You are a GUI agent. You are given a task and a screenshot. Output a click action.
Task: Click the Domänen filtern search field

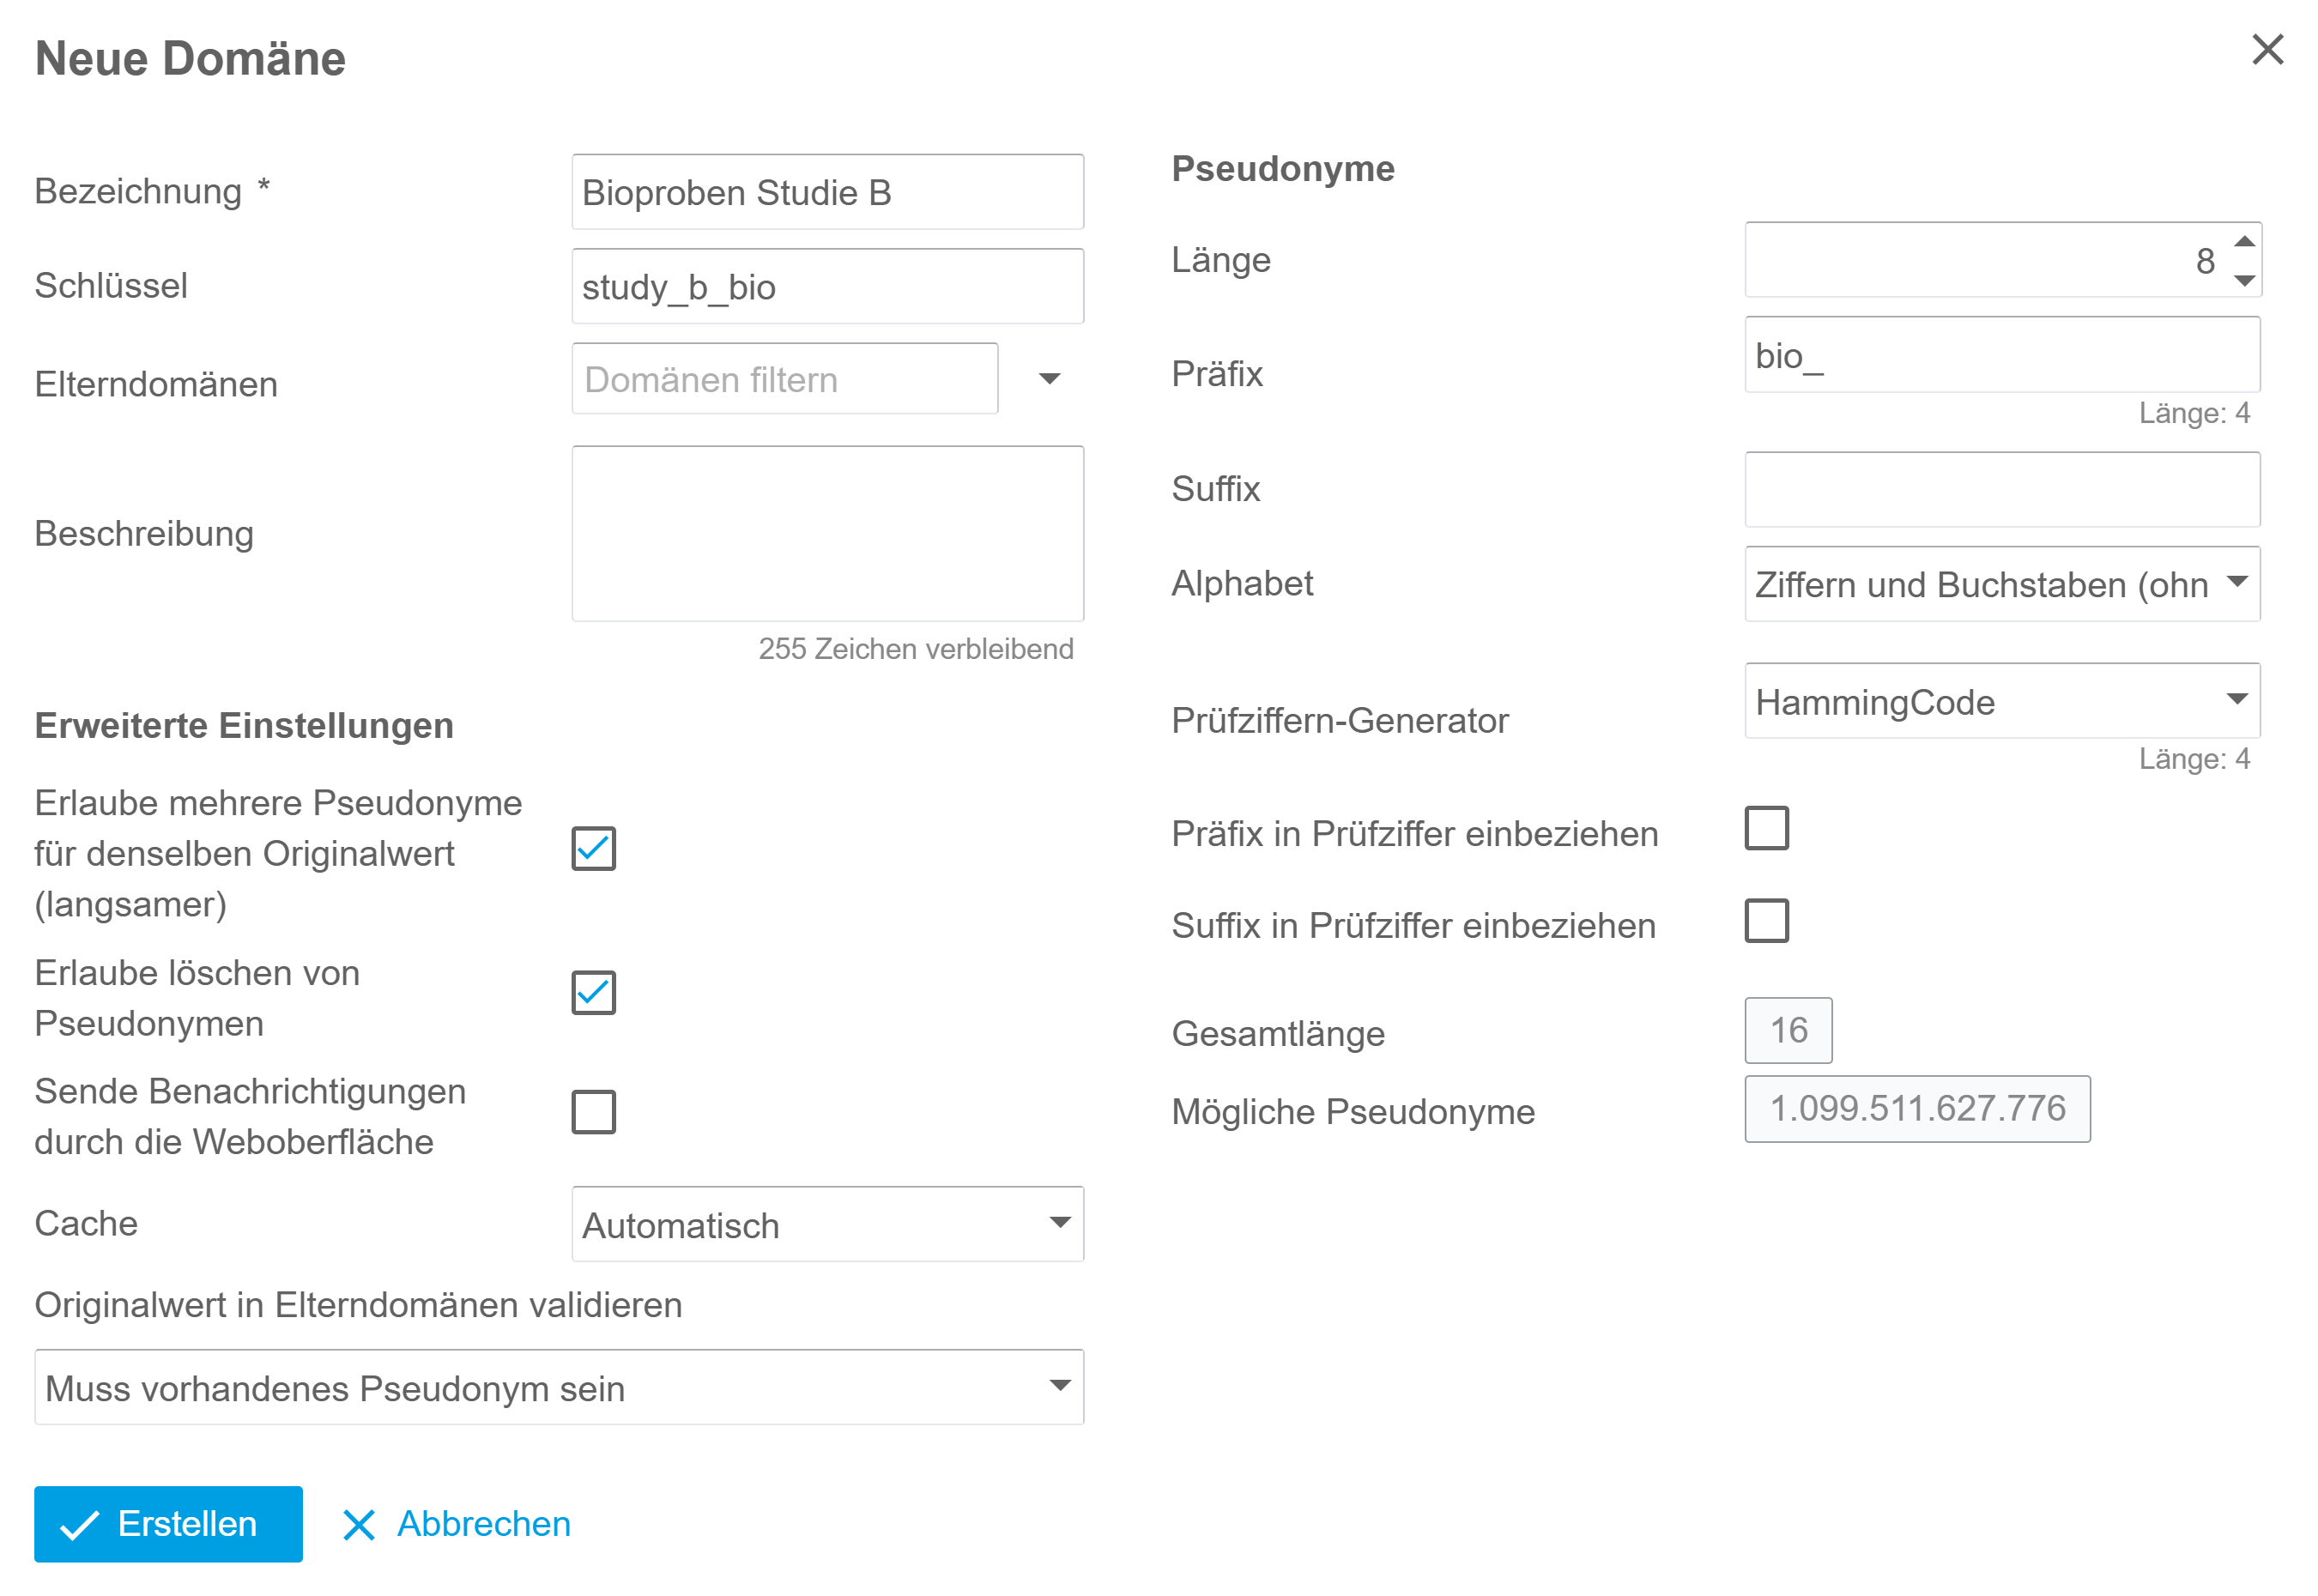point(784,379)
